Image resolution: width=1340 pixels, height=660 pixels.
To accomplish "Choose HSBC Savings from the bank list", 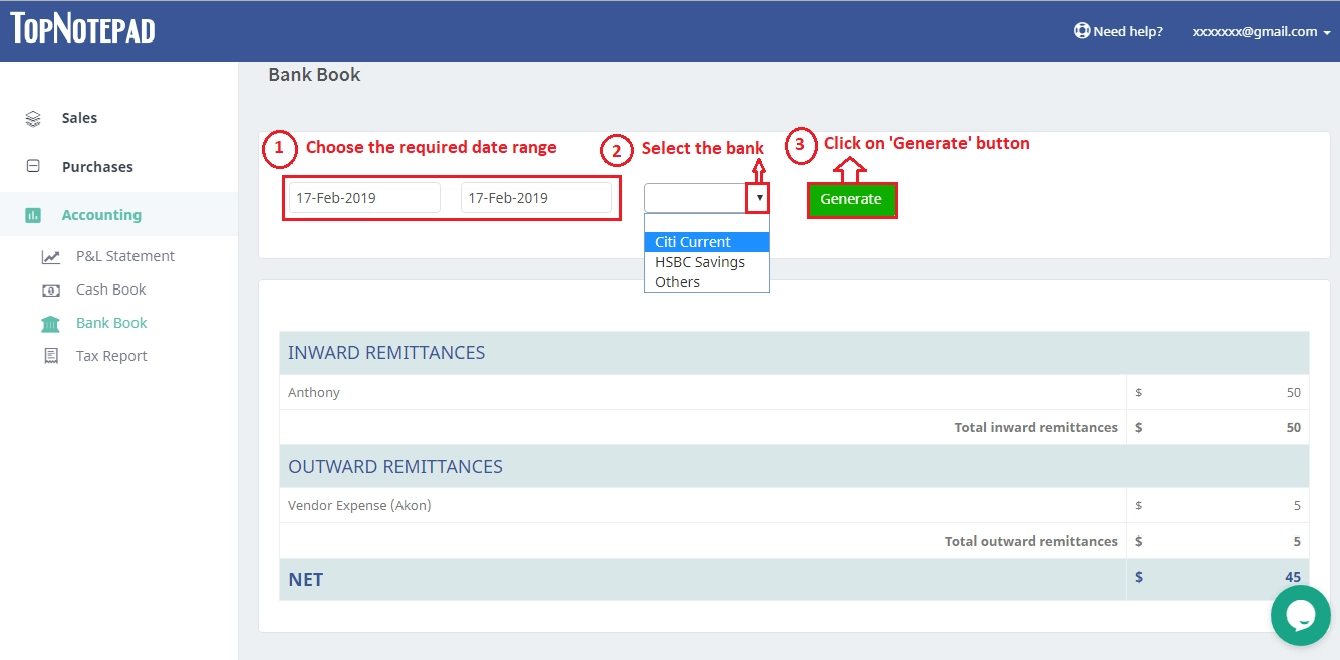I will click(x=707, y=262).
